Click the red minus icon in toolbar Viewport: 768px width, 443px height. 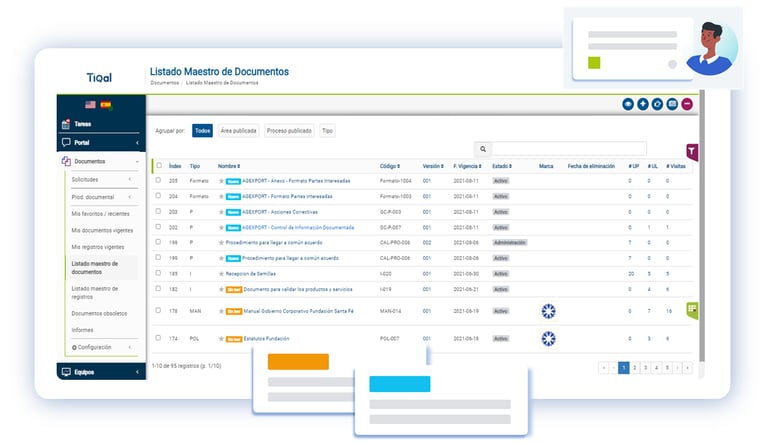click(x=687, y=104)
